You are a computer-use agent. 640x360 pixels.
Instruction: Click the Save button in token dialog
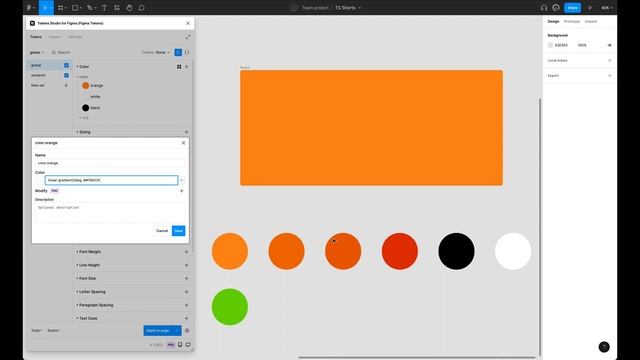click(x=178, y=231)
